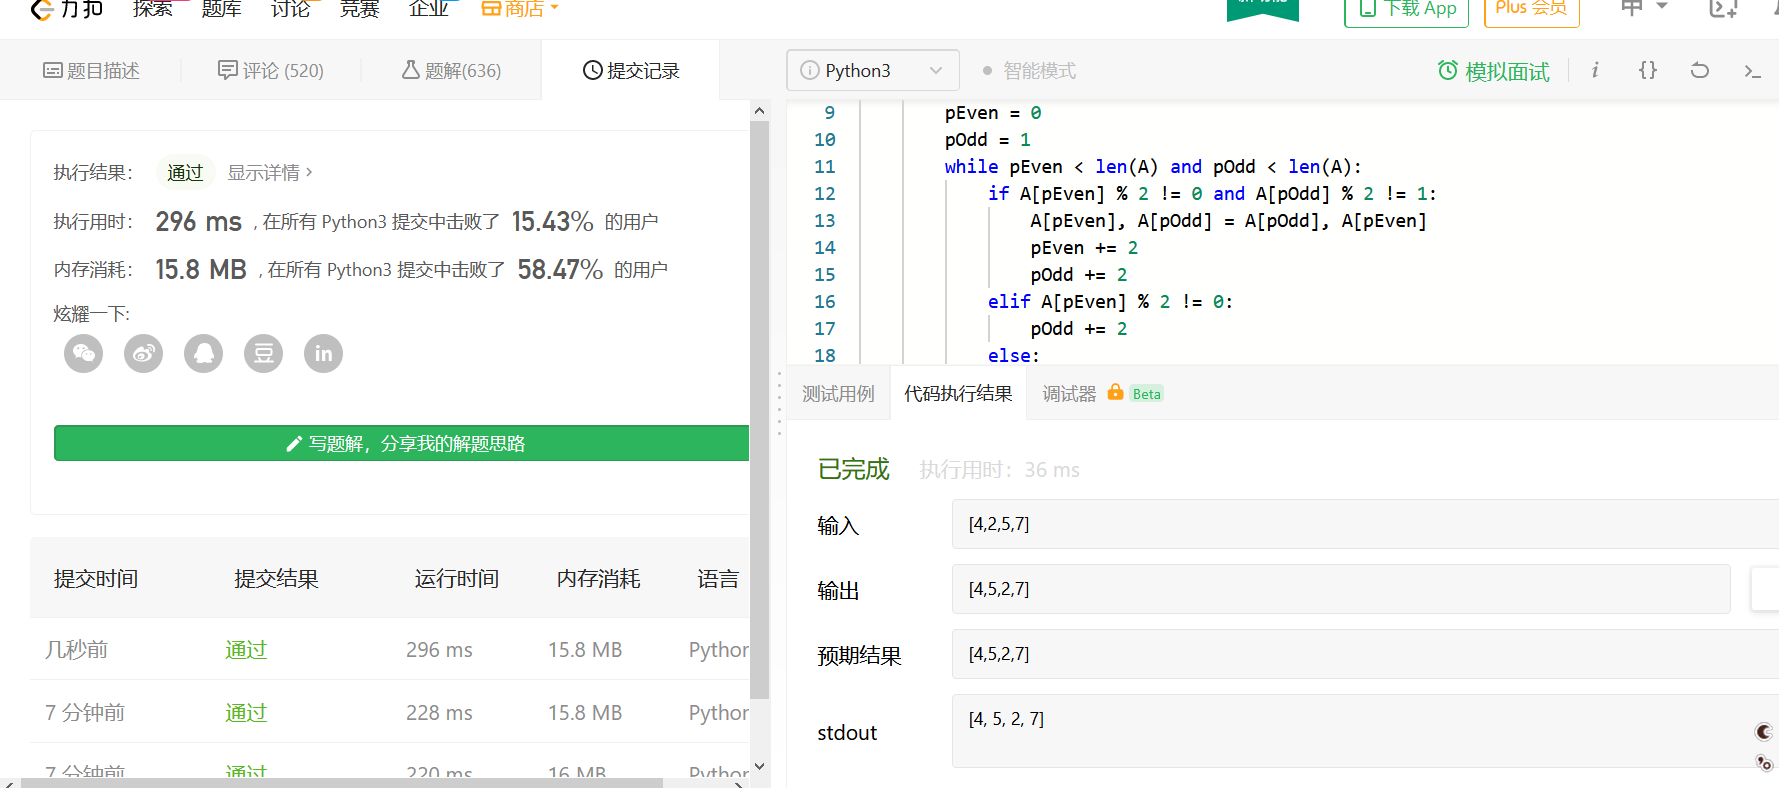1779x788 pixels.
Task: Go to 竞赛 in navigation
Action: click(x=359, y=9)
